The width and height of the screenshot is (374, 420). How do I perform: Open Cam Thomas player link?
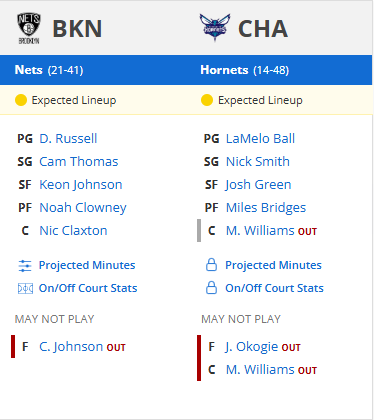[79, 162]
